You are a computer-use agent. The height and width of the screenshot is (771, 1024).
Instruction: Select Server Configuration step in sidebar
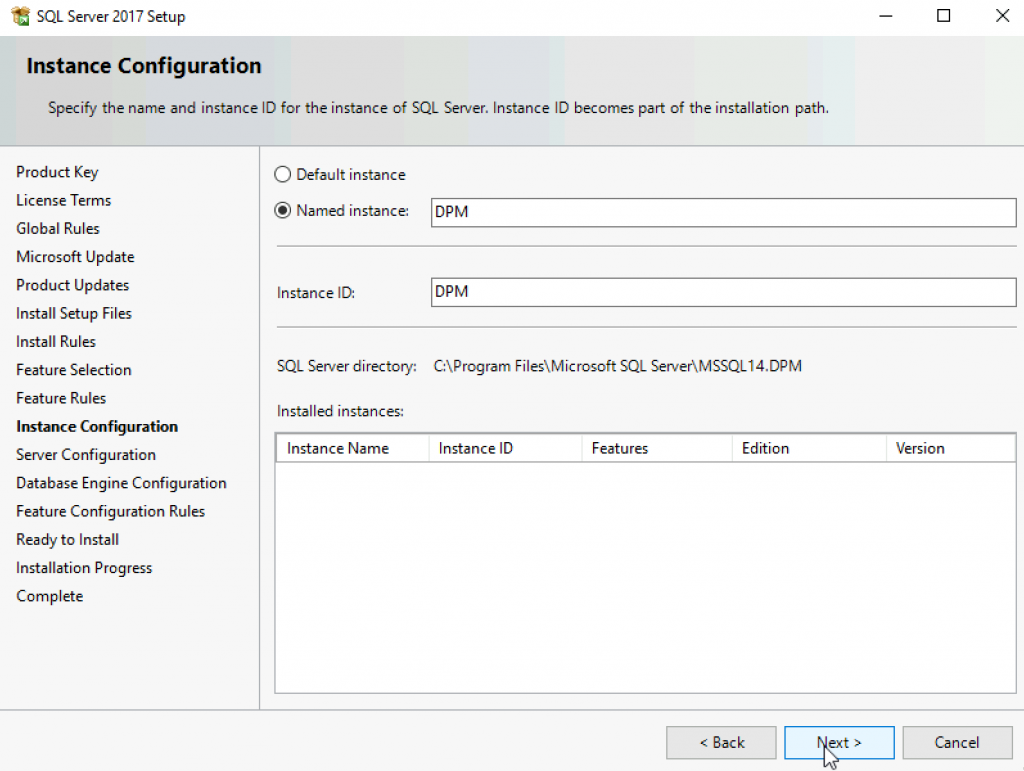(86, 455)
